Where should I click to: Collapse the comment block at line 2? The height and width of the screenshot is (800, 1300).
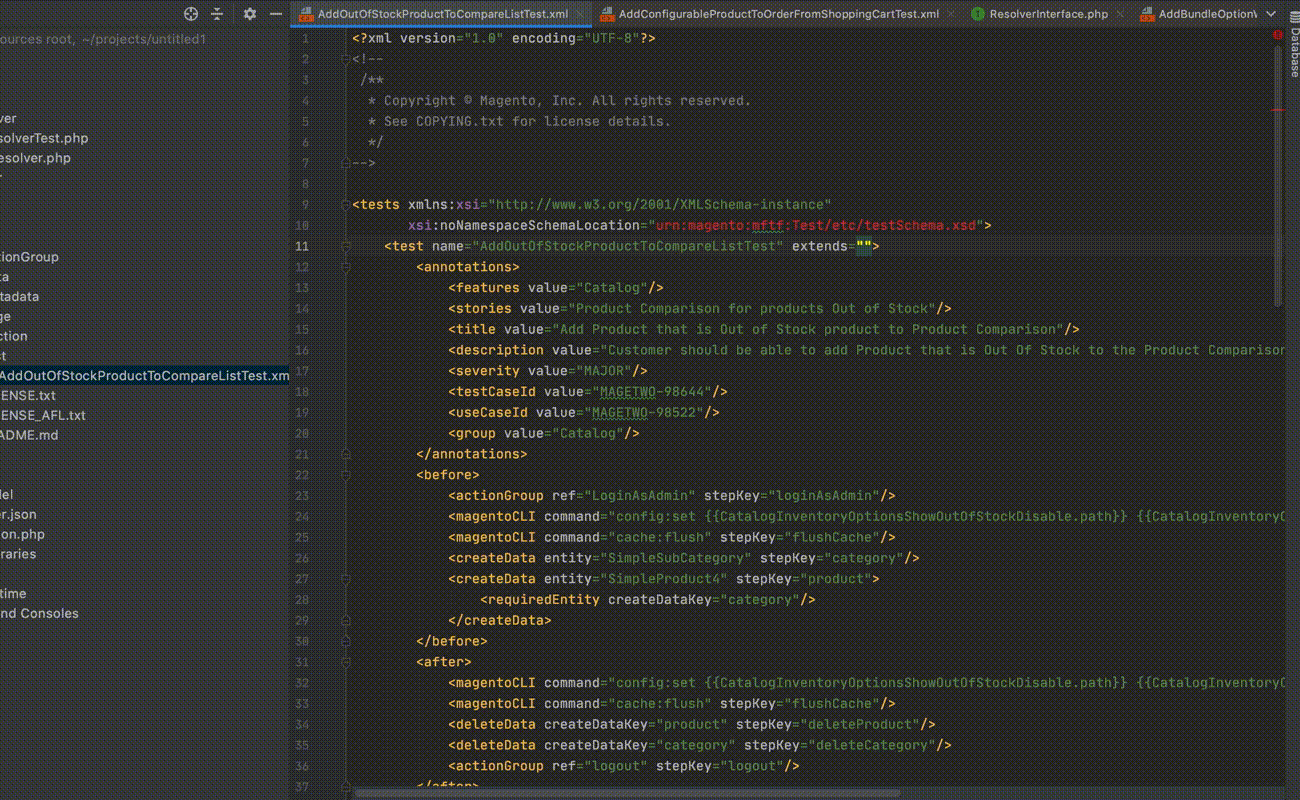[346, 59]
